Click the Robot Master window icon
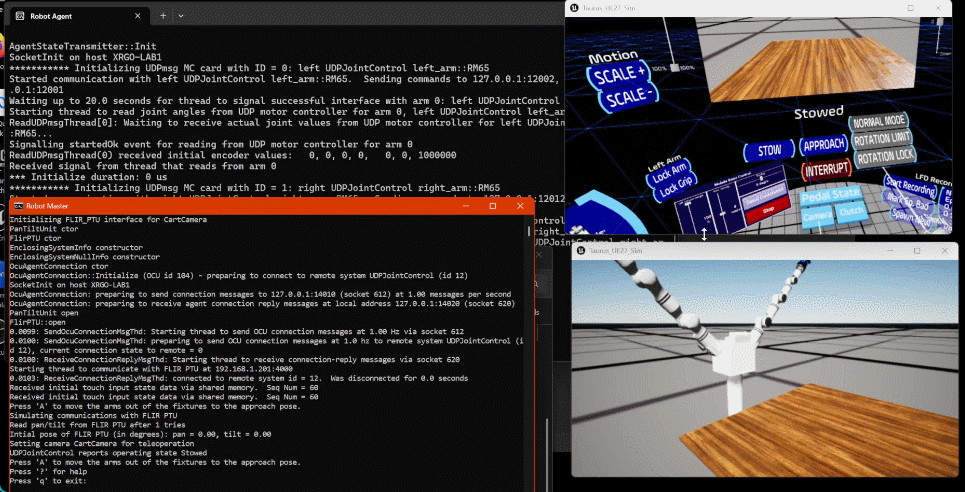965x492 pixels. [18, 205]
